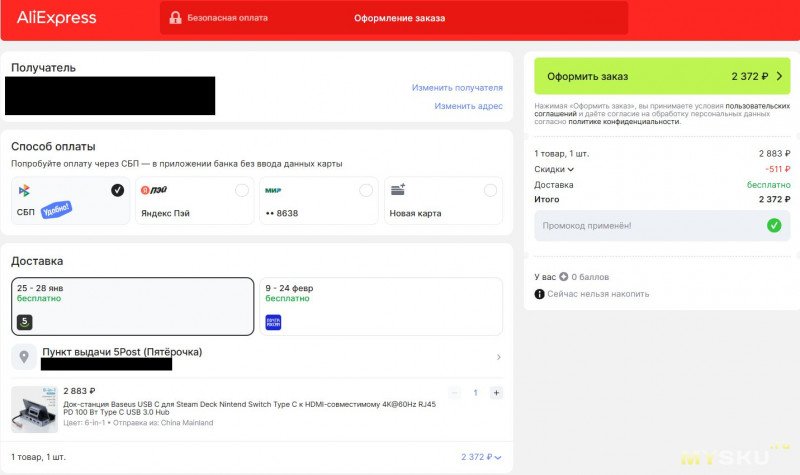
Task: Click the info icon near 'Сейчас нельзя накопить'
Action: 540,294
